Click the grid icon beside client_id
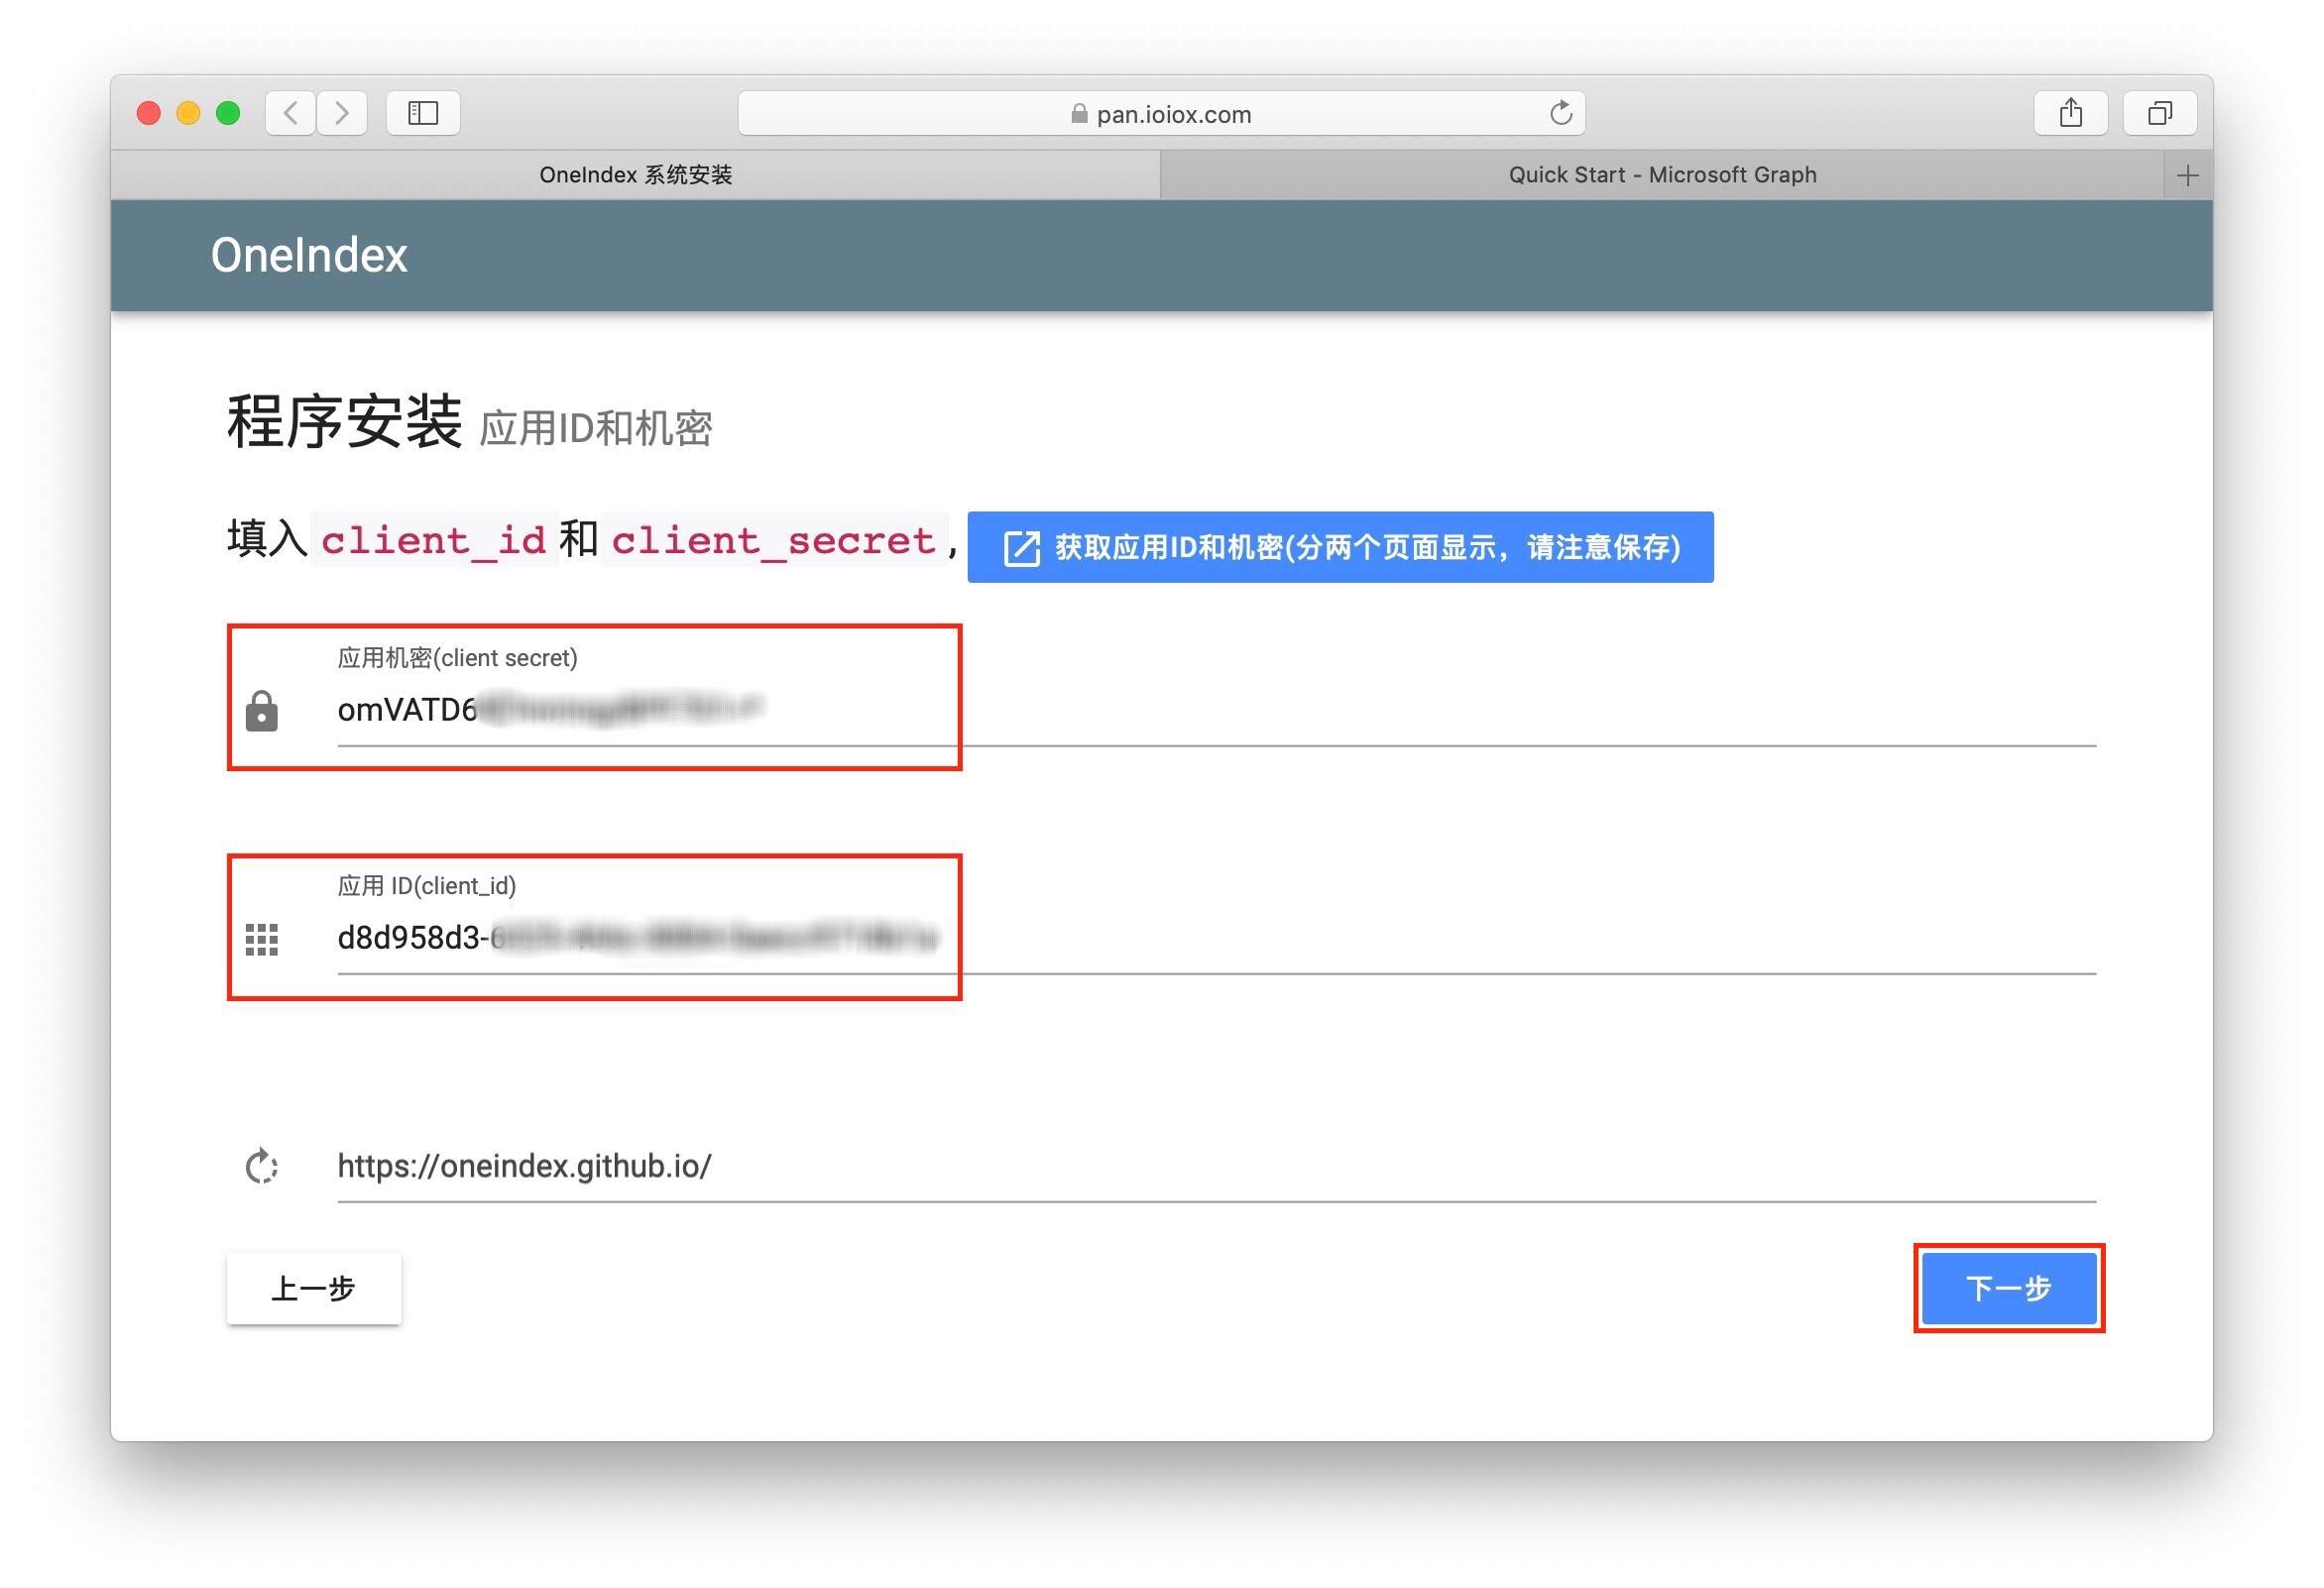 point(262,939)
